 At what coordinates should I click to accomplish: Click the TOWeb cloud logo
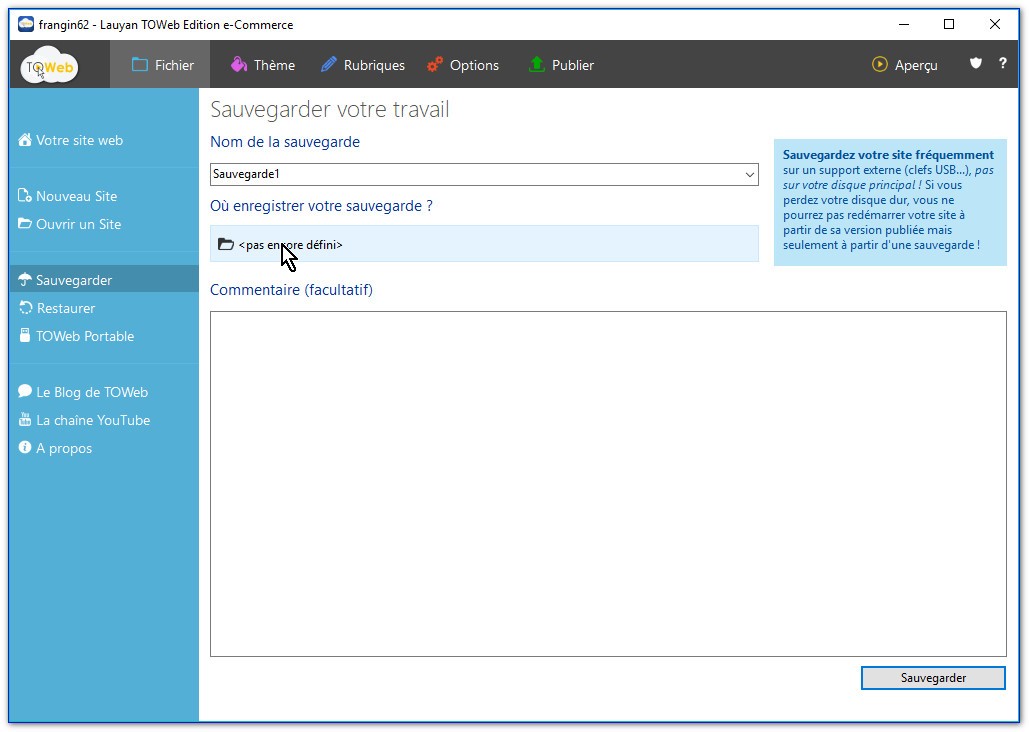pyautogui.click(x=49, y=65)
